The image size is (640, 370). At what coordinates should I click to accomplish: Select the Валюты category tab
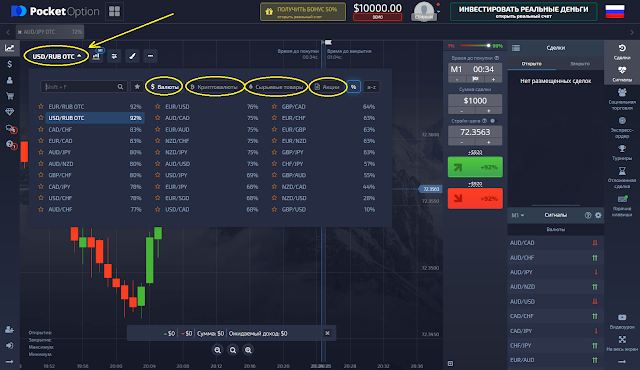[164, 86]
